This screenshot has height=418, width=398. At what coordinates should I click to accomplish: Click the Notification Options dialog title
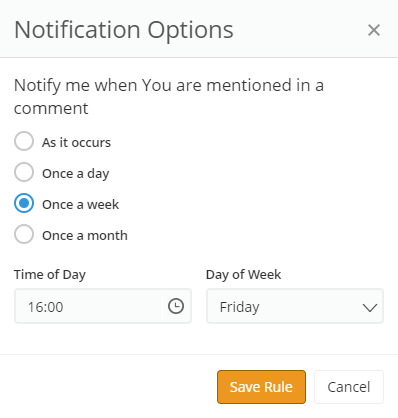tap(124, 30)
